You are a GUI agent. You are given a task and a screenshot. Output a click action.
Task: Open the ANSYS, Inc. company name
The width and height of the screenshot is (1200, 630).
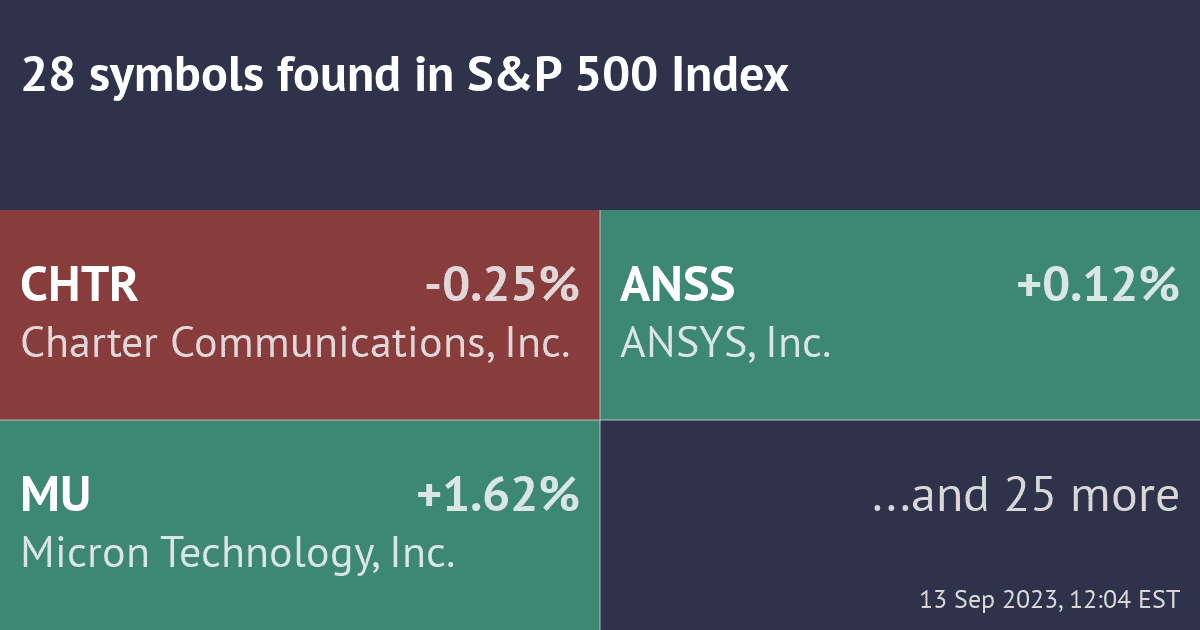[725, 344]
